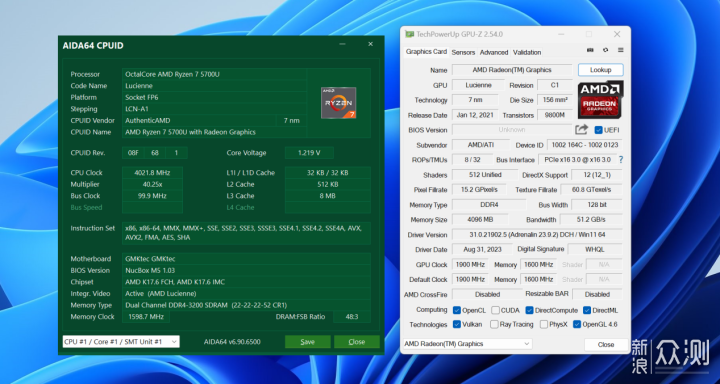Minimize the GPU-Z window
The width and height of the screenshot is (720, 384).
(x=561, y=34)
